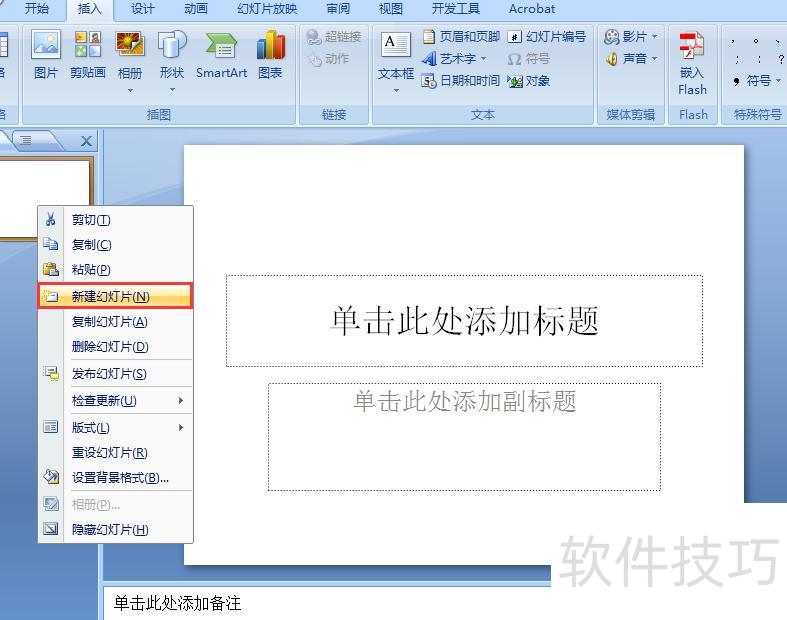Select 复制(C) in the context menu
Screen dimensions: 787x620
click(115, 244)
